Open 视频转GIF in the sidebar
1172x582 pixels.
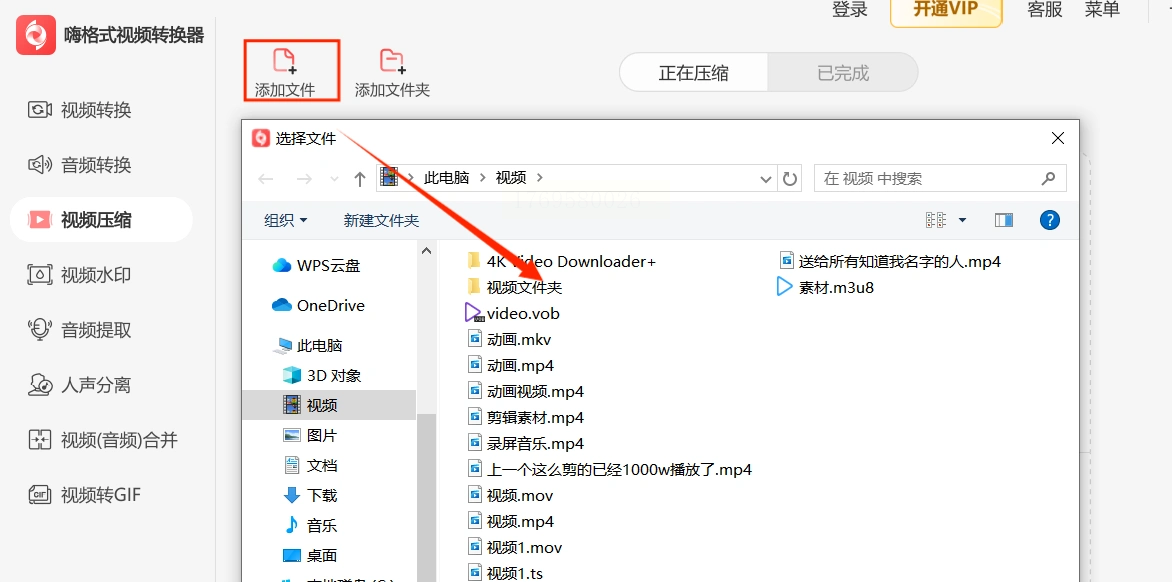pos(84,495)
